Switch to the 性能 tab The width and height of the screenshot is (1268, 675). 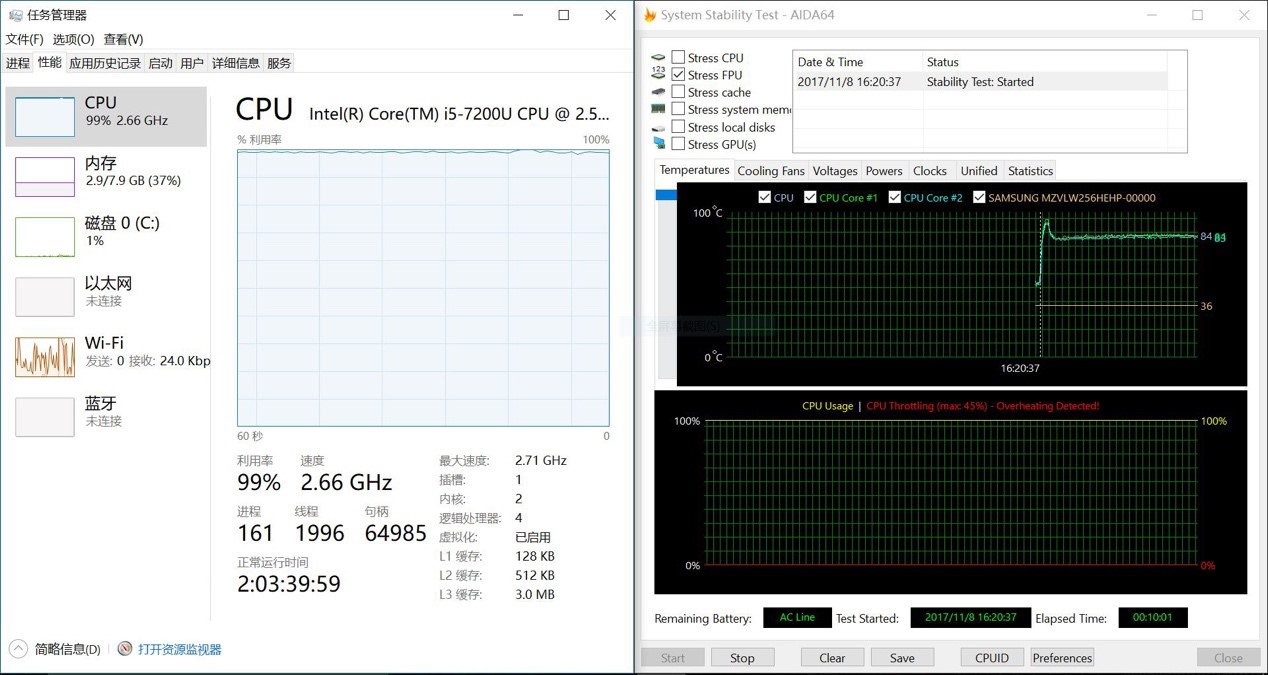tap(50, 62)
